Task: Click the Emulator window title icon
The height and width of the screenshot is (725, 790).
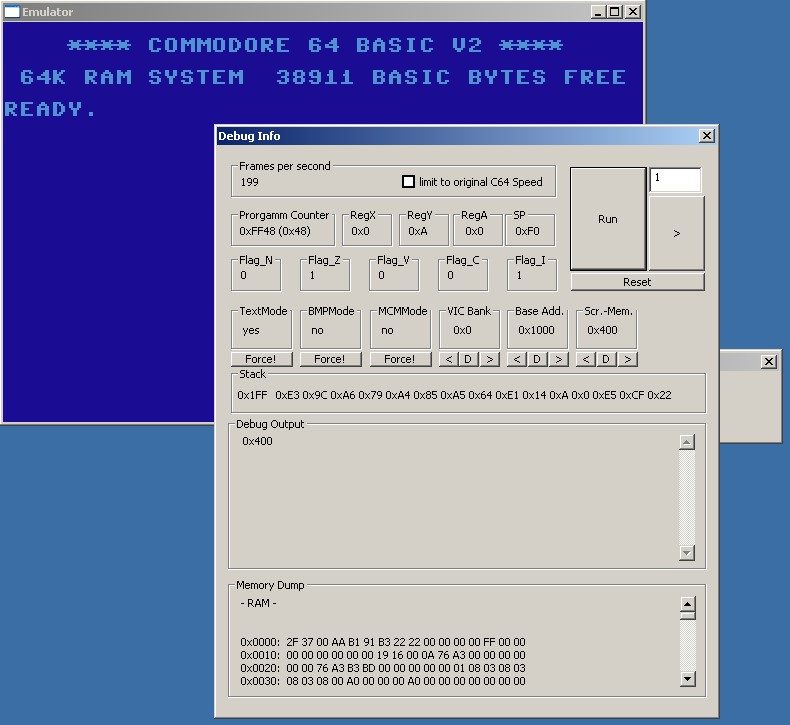Action: (x=12, y=12)
